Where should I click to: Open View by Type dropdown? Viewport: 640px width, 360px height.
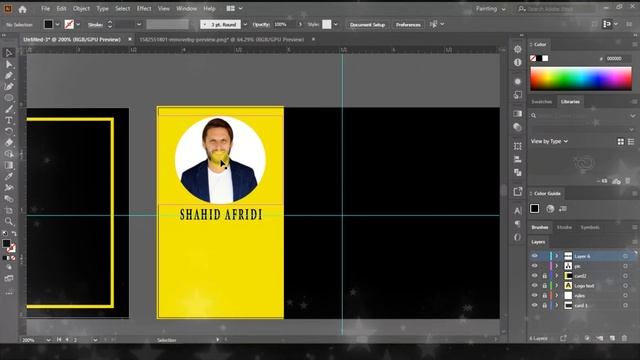pos(549,141)
